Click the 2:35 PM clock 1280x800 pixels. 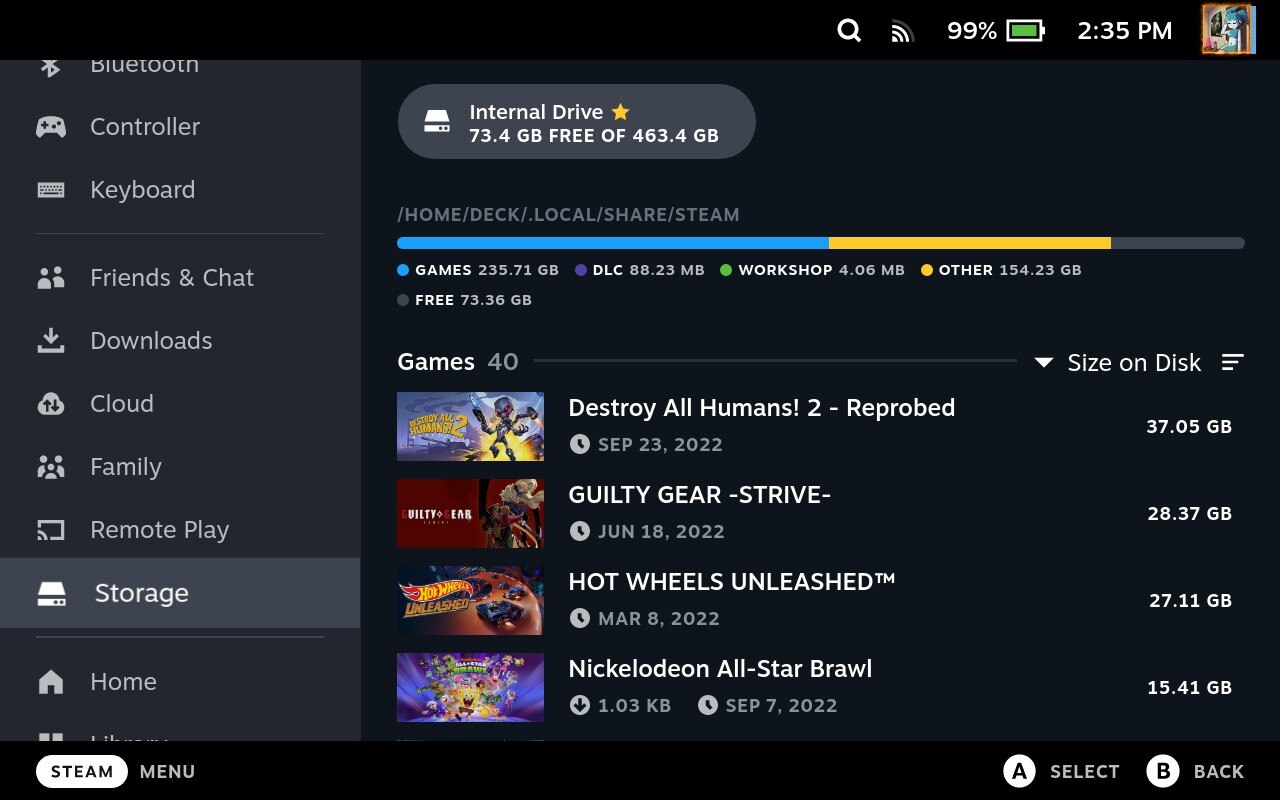[1124, 31]
